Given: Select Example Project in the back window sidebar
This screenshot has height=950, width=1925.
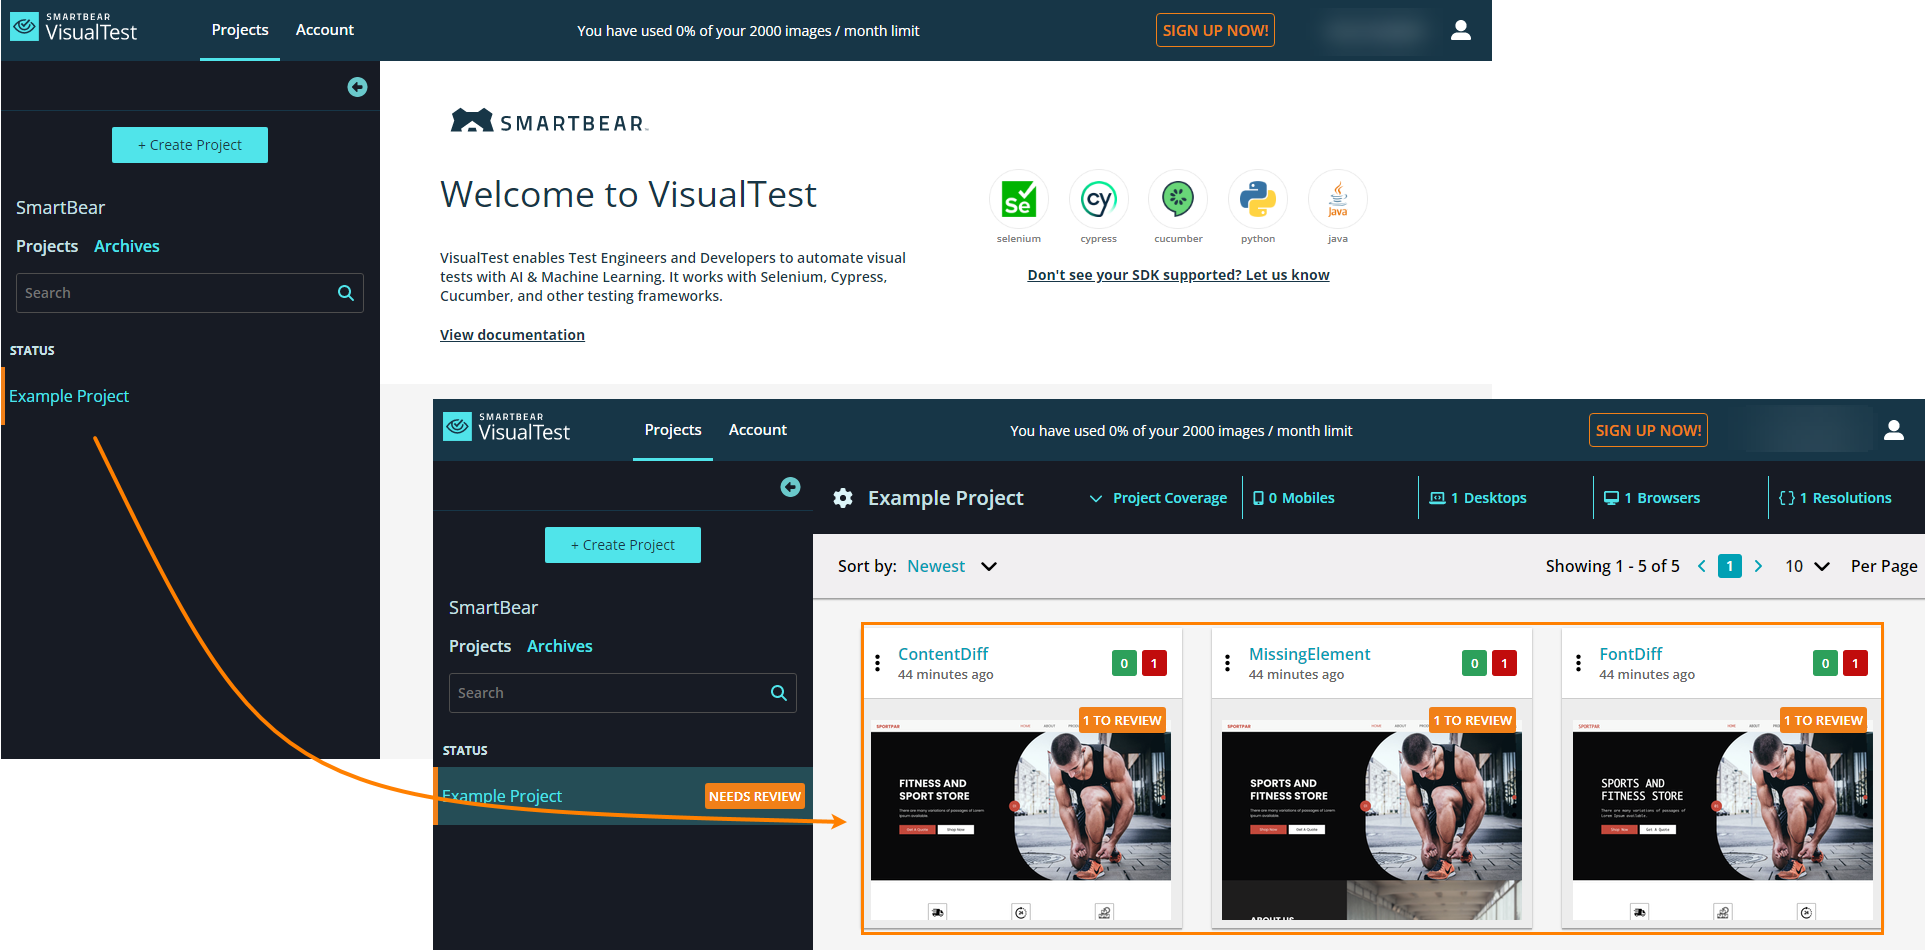Looking at the screenshot, I should click(69, 396).
